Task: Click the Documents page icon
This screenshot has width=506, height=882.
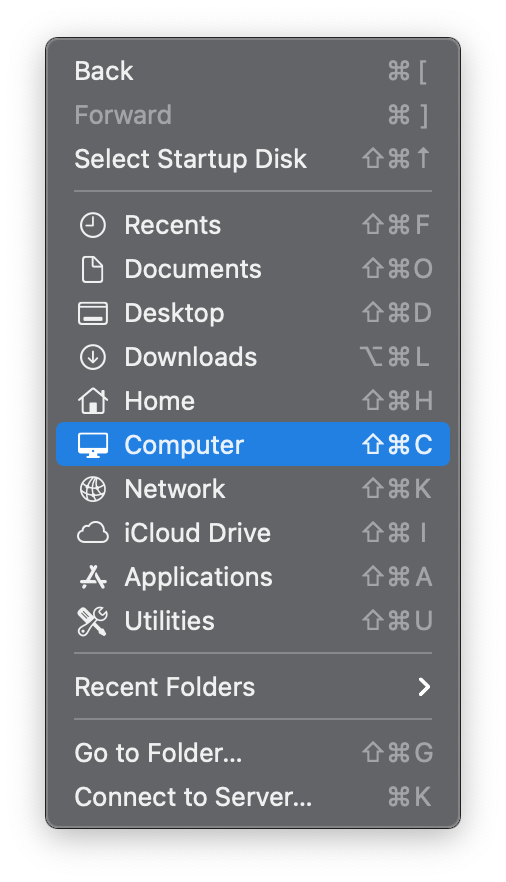Action: click(92, 269)
